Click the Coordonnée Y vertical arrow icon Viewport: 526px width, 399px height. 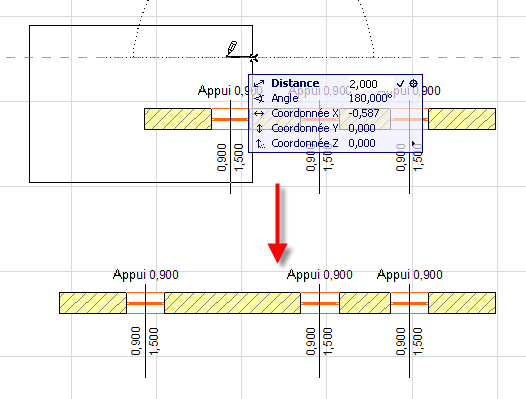[259, 128]
